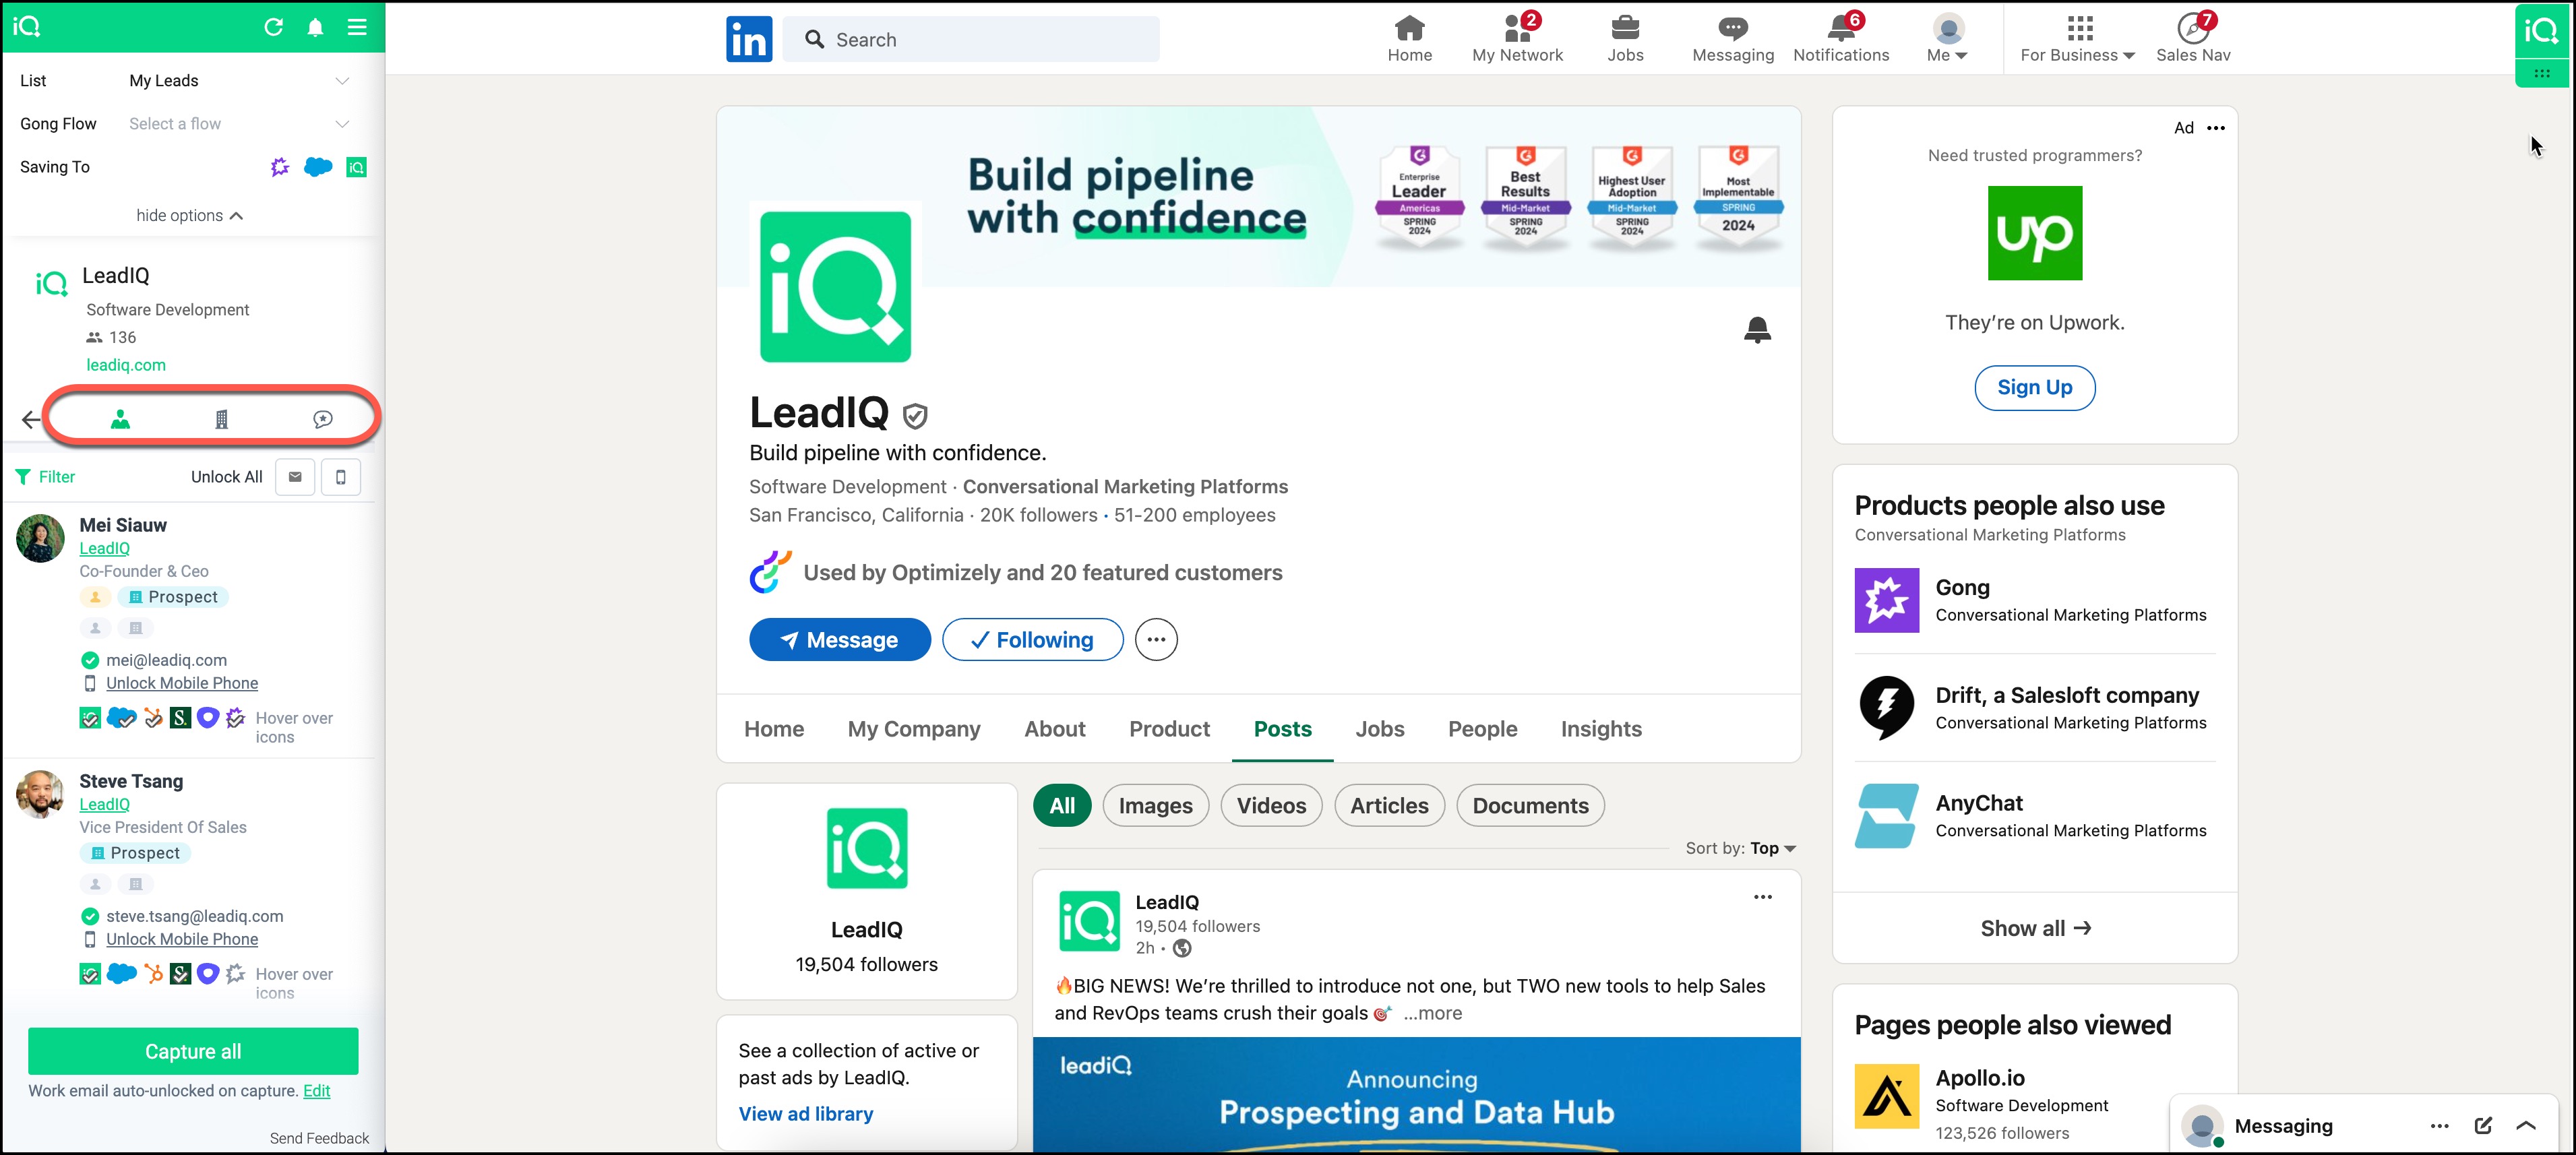The image size is (2576, 1155).
Task: Go back using the left arrow in LeadIQ panel
Action: (x=31, y=419)
